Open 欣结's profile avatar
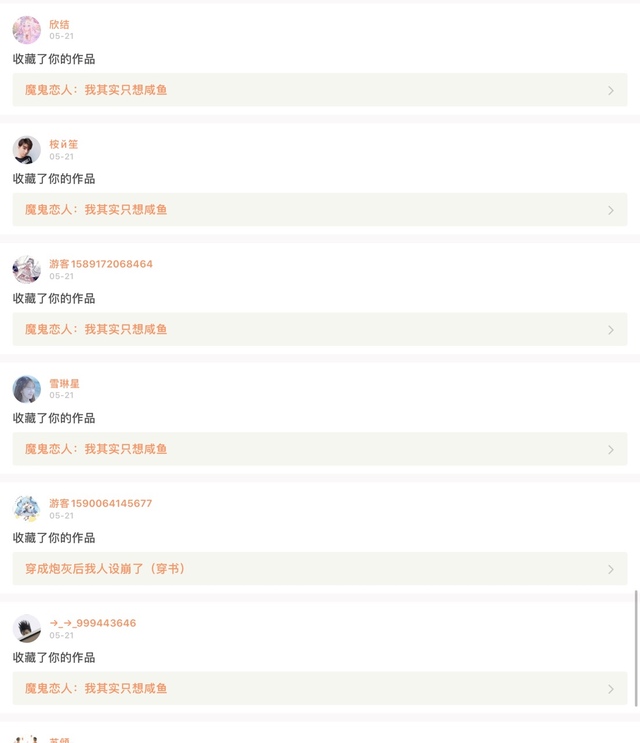The width and height of the screenshot is (640, 743). click(27, 30)
